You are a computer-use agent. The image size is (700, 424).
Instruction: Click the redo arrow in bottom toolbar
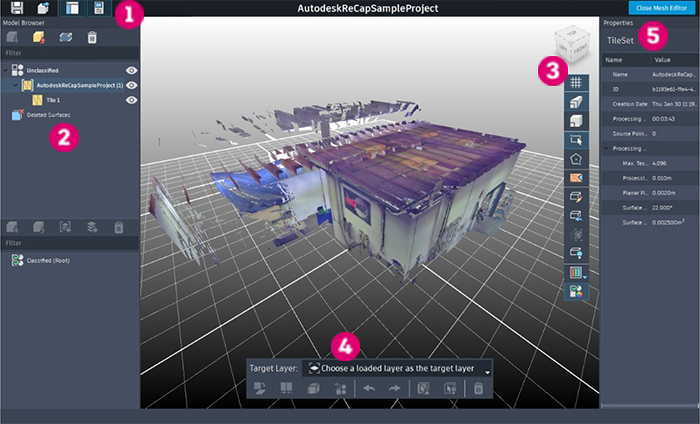pos(395,388)
